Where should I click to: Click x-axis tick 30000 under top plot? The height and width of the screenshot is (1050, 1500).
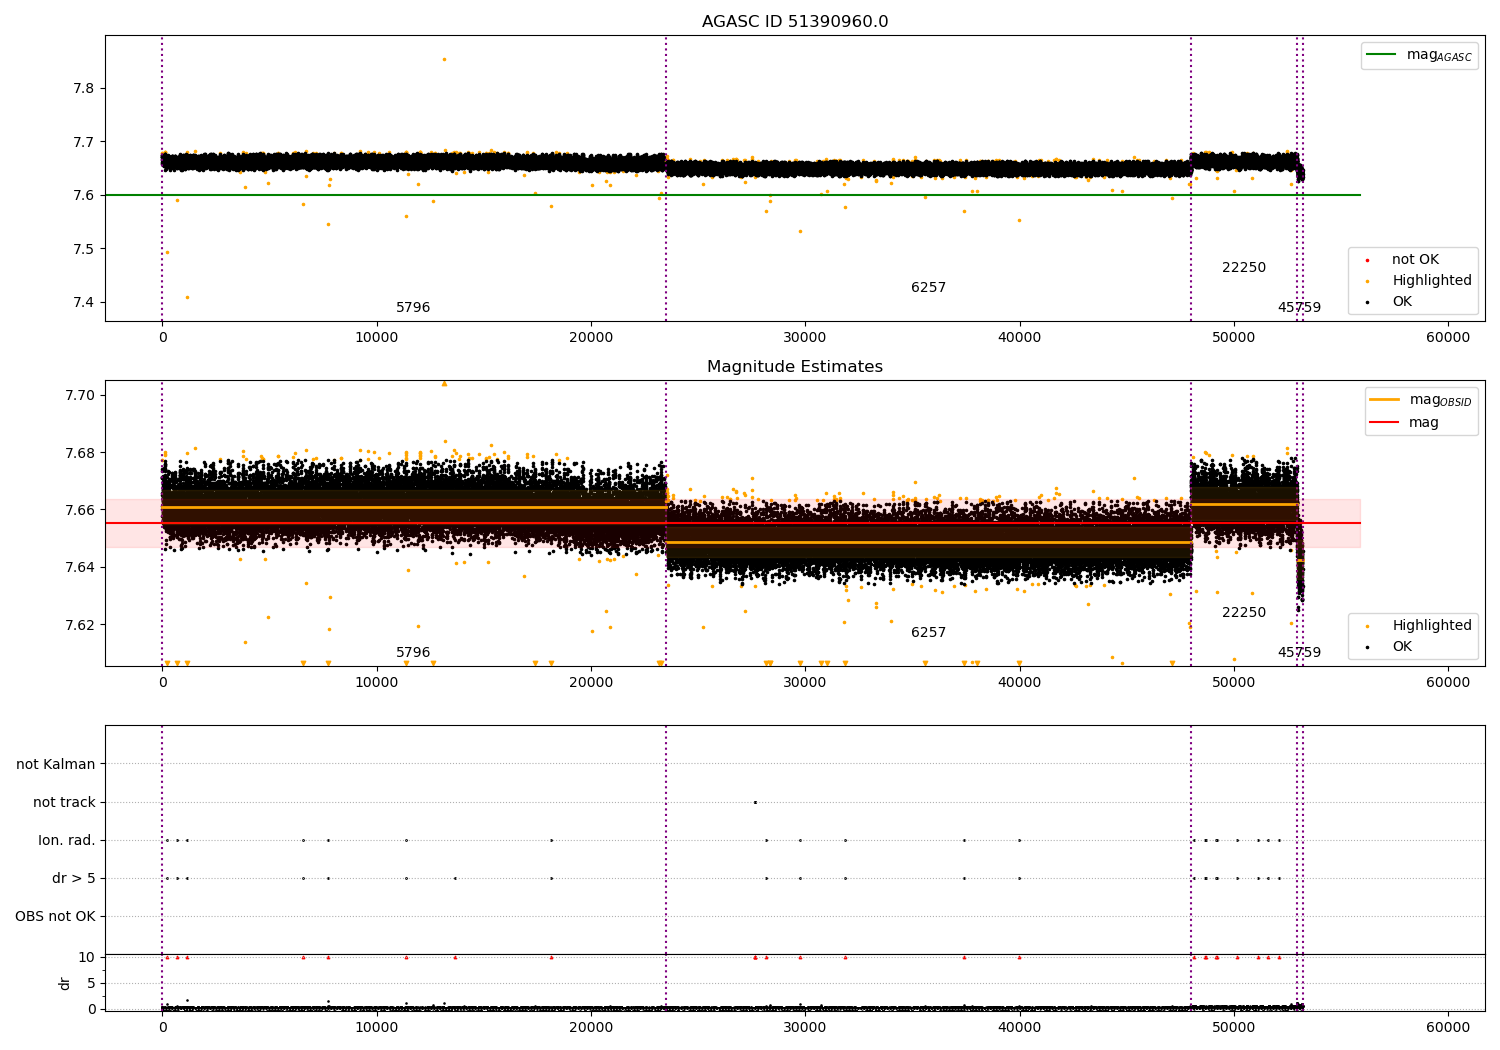click(805, 338)
